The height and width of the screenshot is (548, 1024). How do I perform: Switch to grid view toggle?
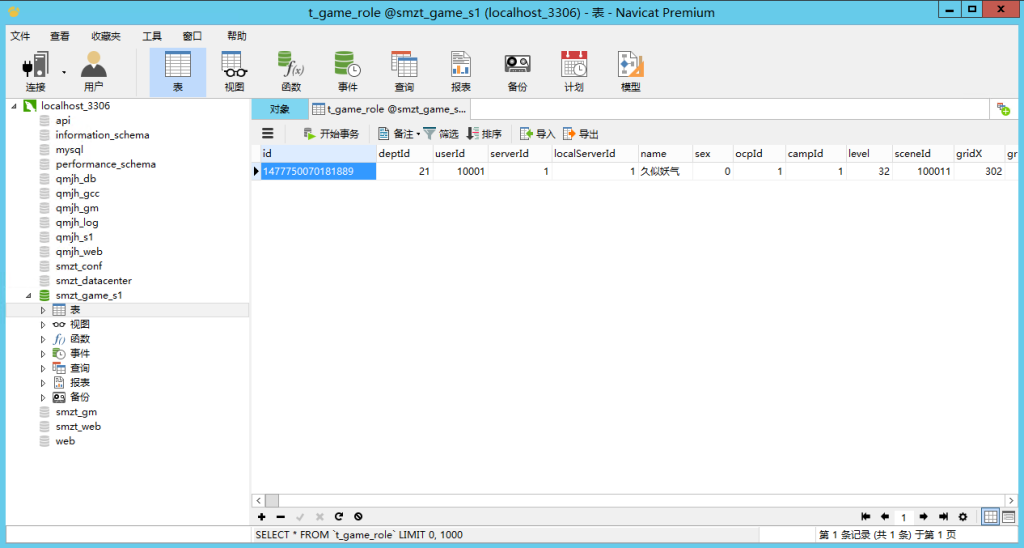(x=990, y=517)
